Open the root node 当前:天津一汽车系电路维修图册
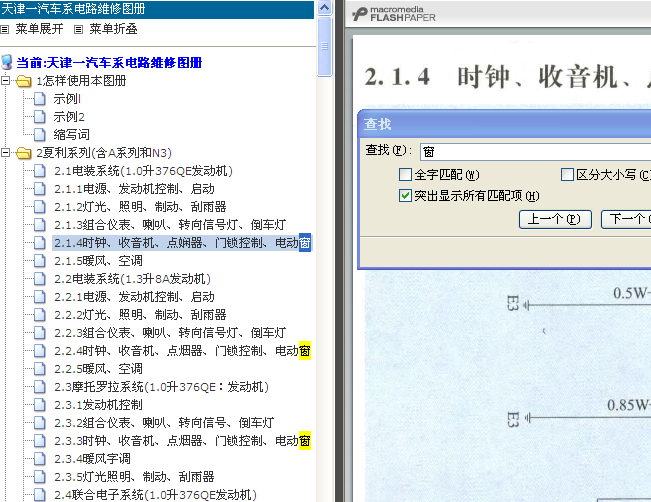This screenshot has width=651, height=502. click(x=109, y=63)
